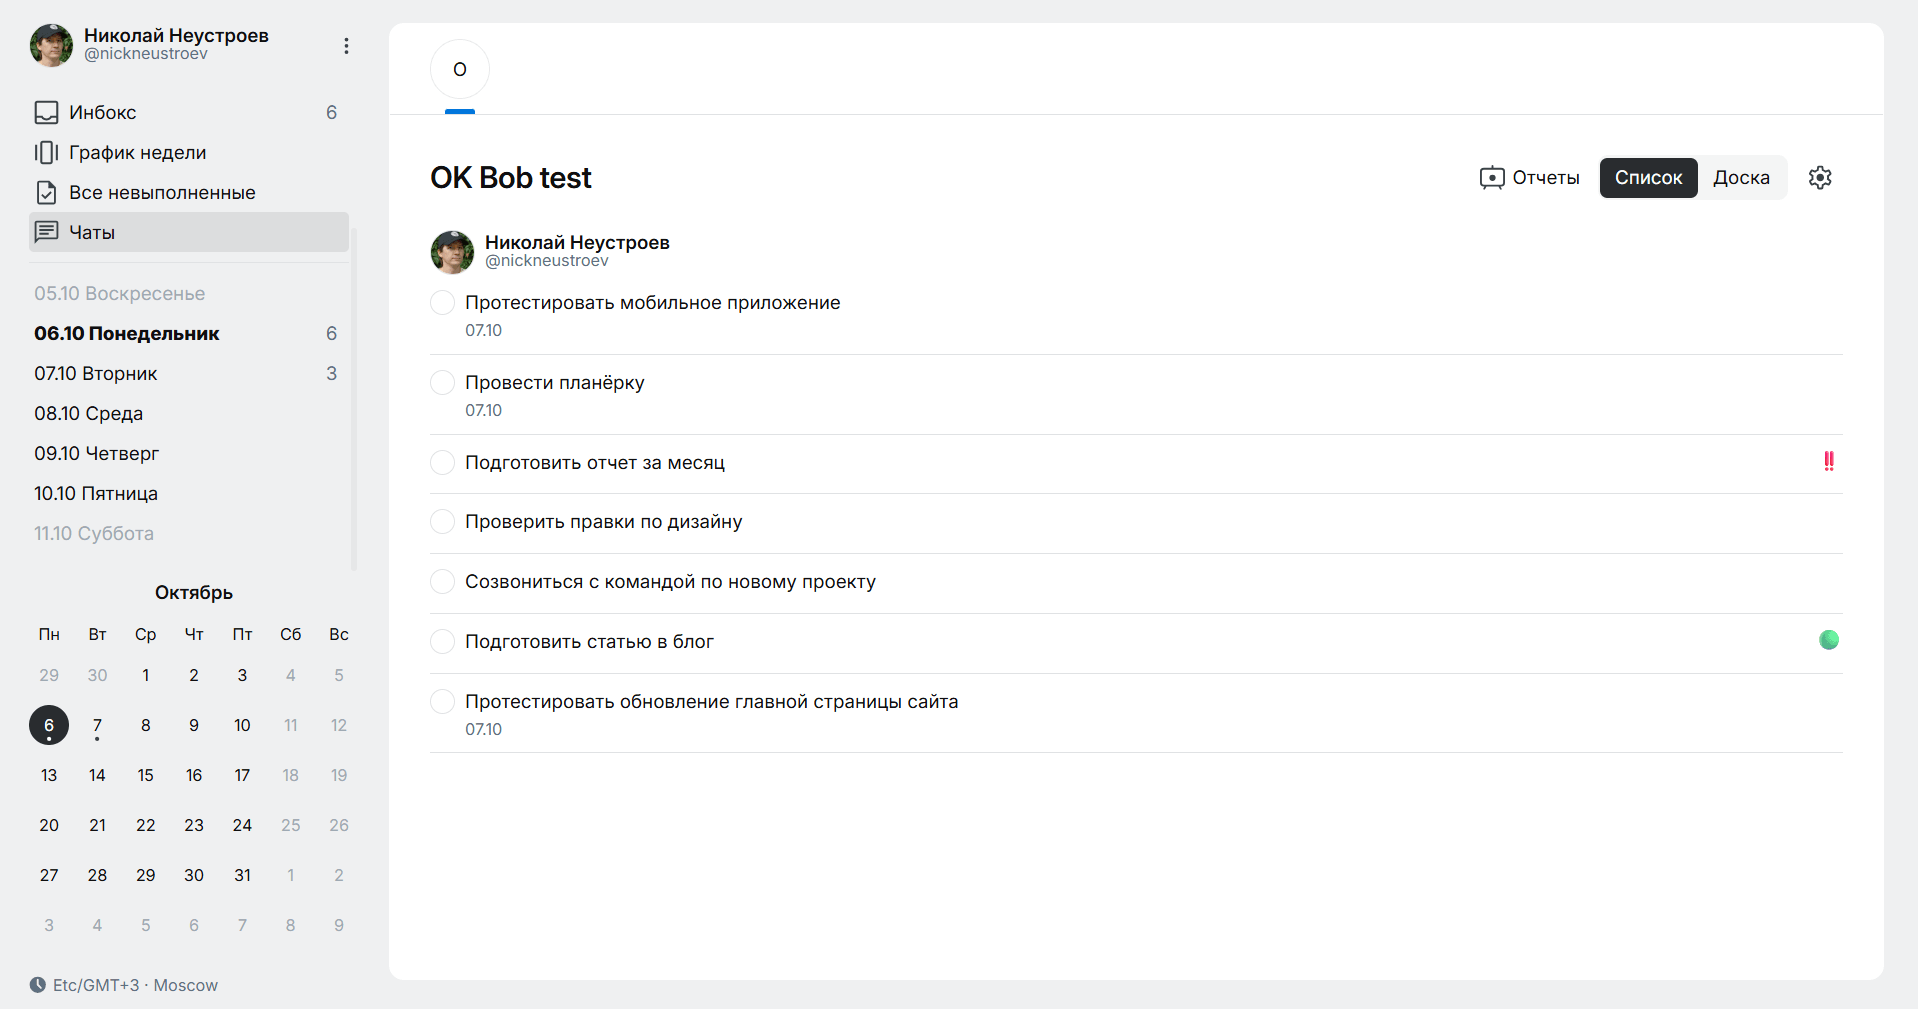
Task: Click the red double-exclamation priority marker
Action: (1828, 461)
